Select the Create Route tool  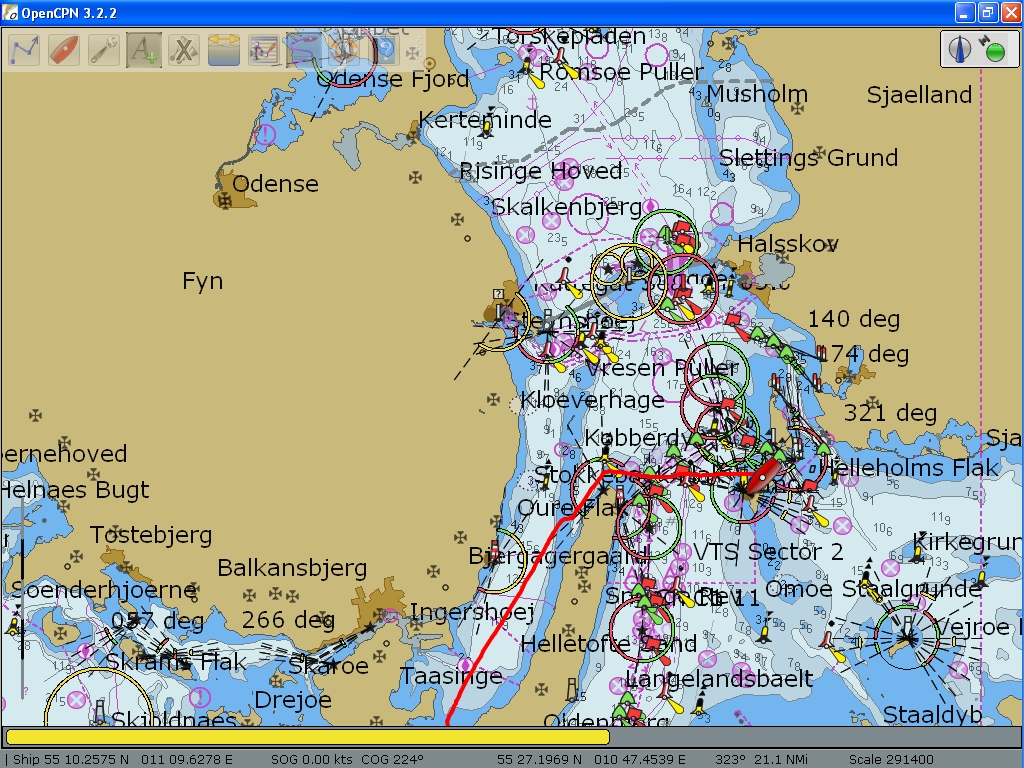pyautogui.click(x=24, y=50)
